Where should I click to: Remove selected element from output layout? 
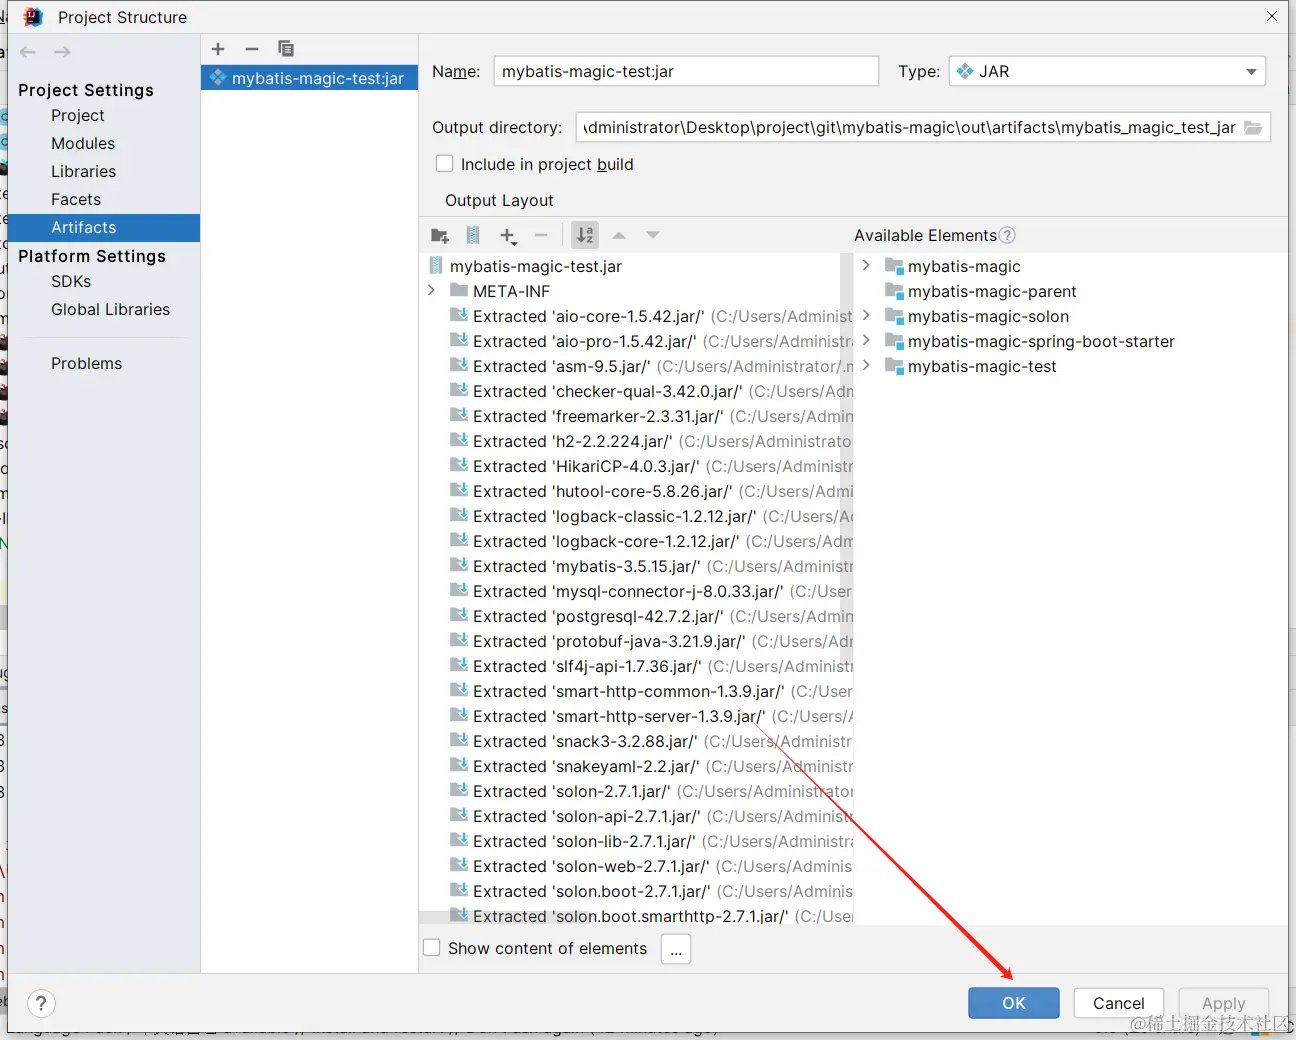point(541,236)
